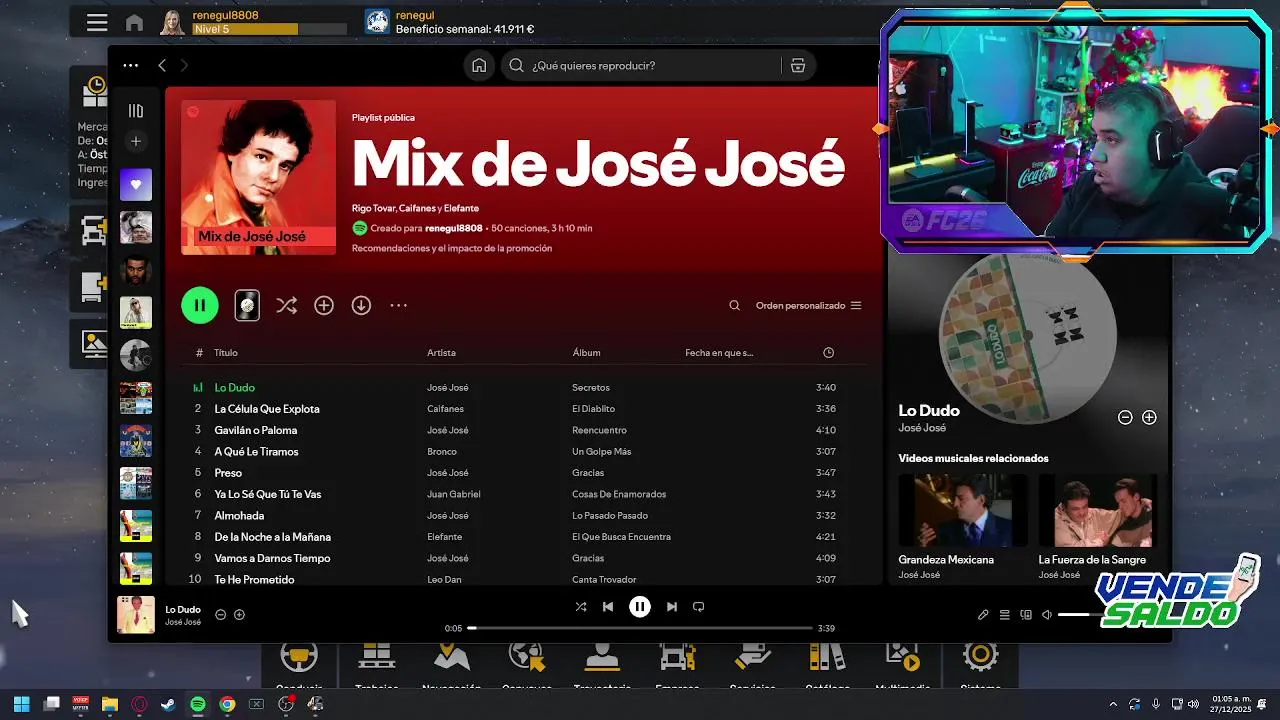Screen dimensions: 1280x720
Task: Search within playlist magnifier icon
Action: point(735,305)
